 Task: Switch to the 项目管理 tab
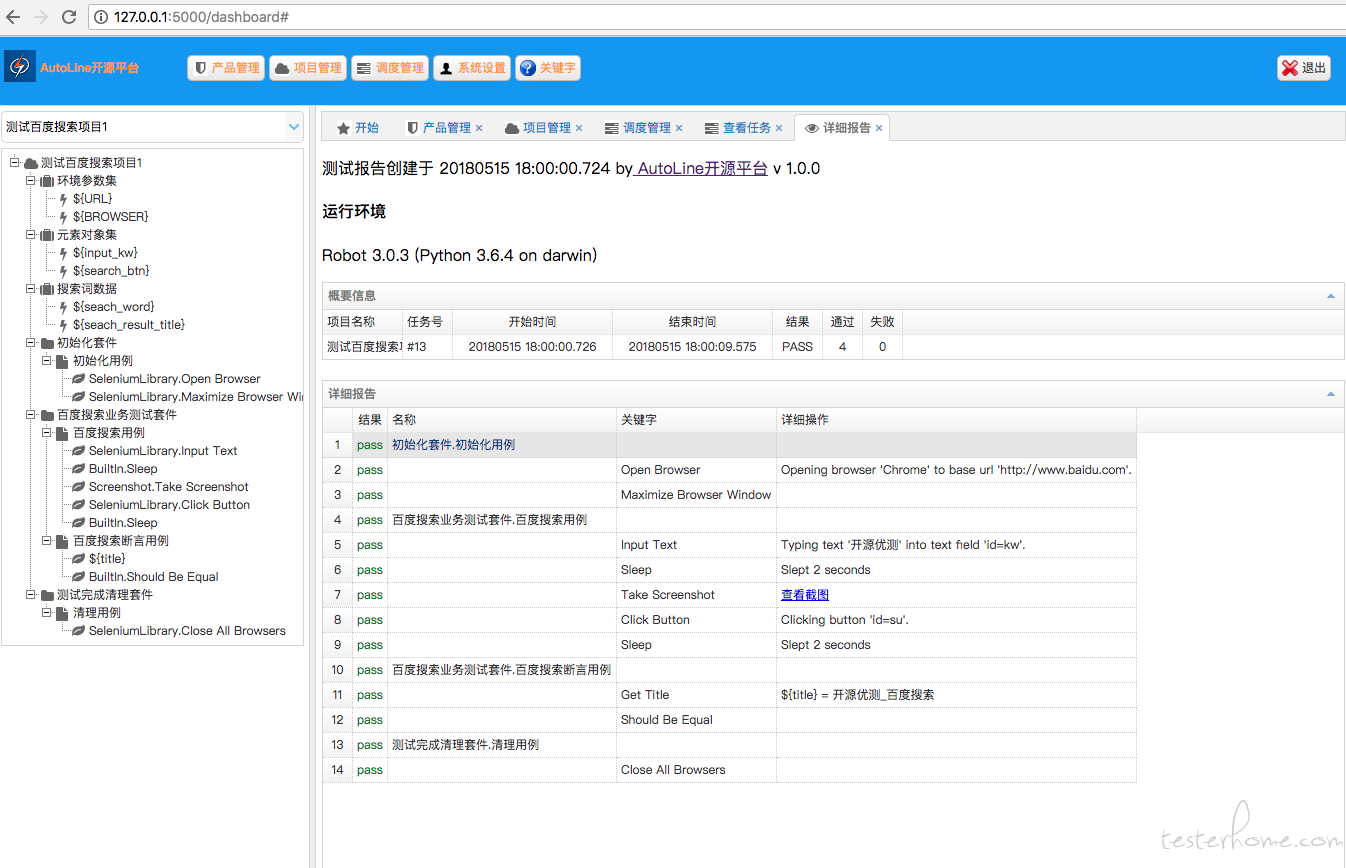tap(544, 128)
